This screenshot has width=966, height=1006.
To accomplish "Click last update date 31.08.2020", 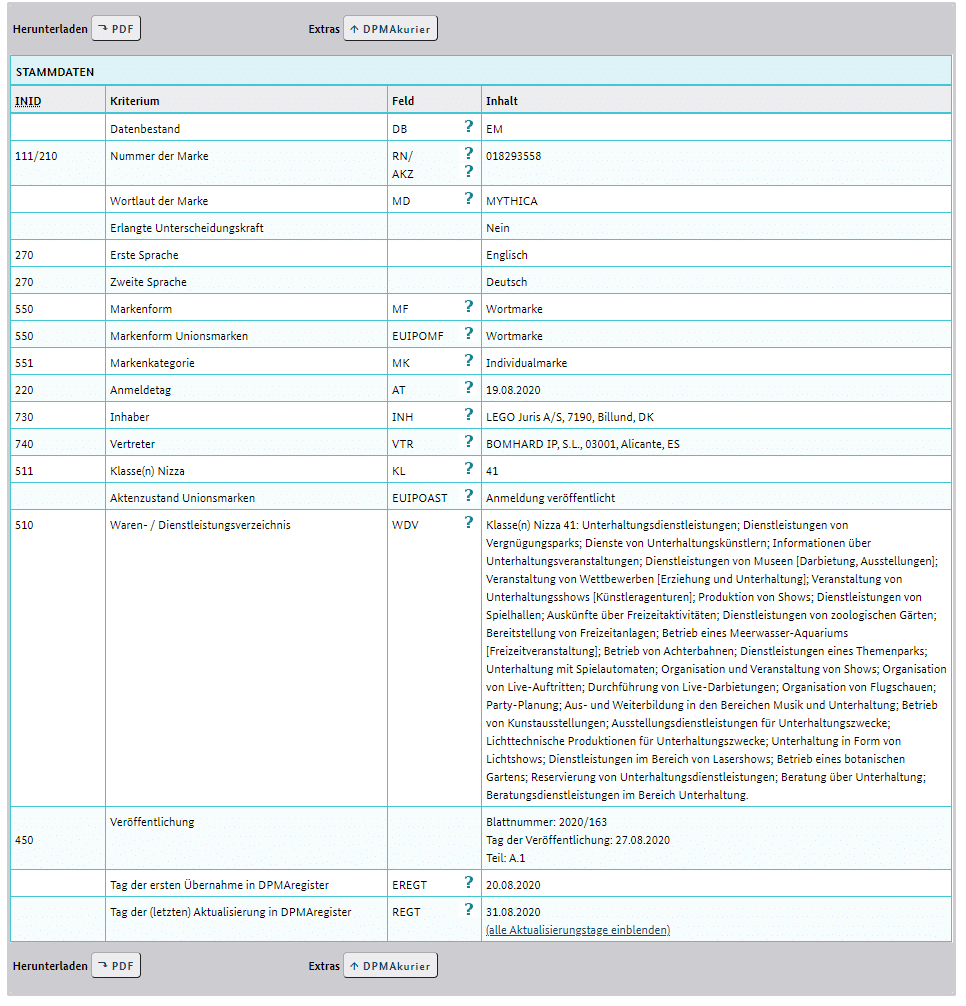I will (x=513, y=912).
